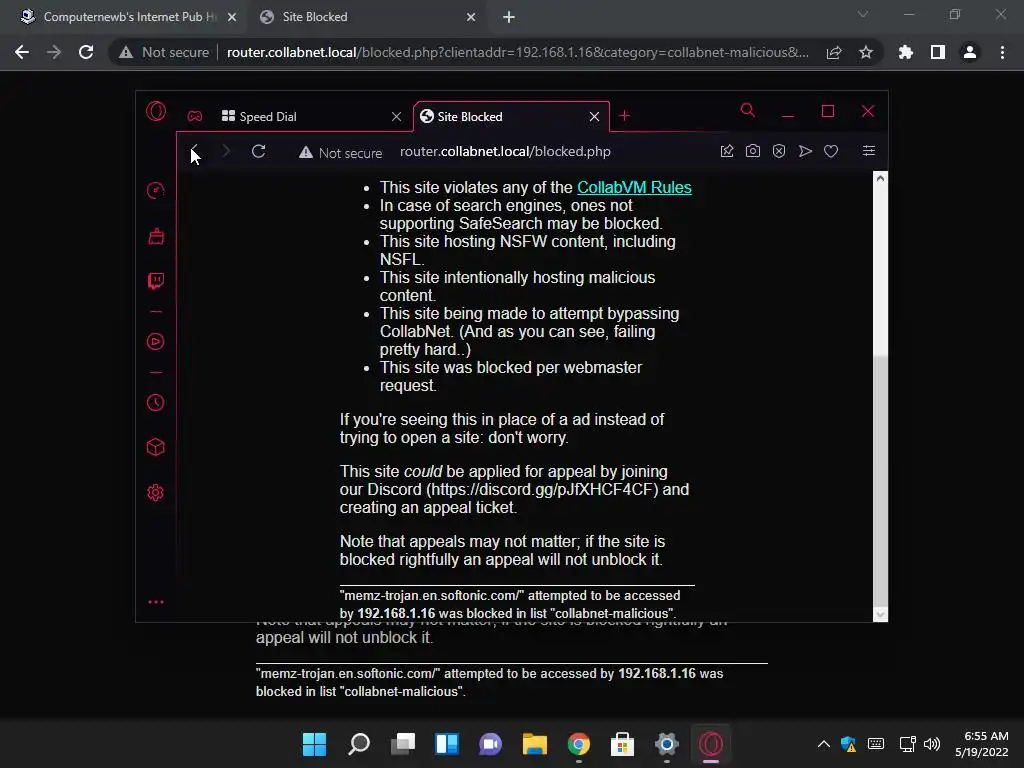Viewport: 1024px width, 768px height.
Task: Open Widgets from taskbar
Action: coord(447,744)
